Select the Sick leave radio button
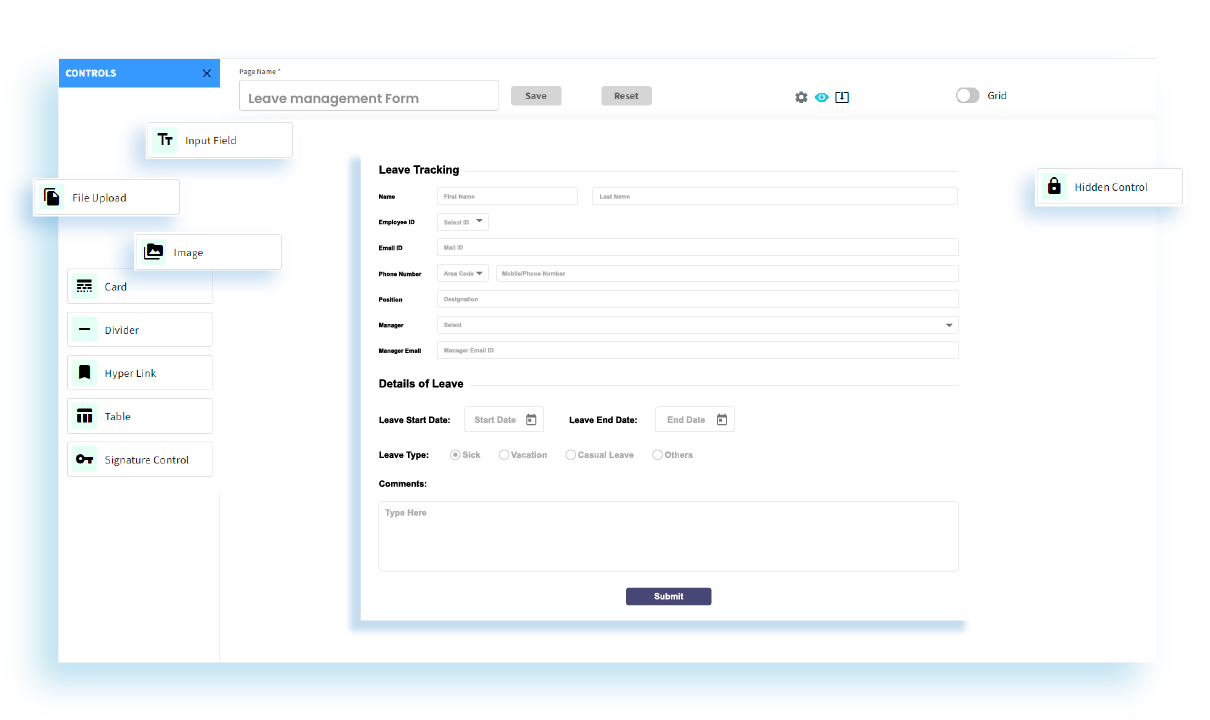The height and width of the screenshot is (720, 1210). (x=454, y=454)
